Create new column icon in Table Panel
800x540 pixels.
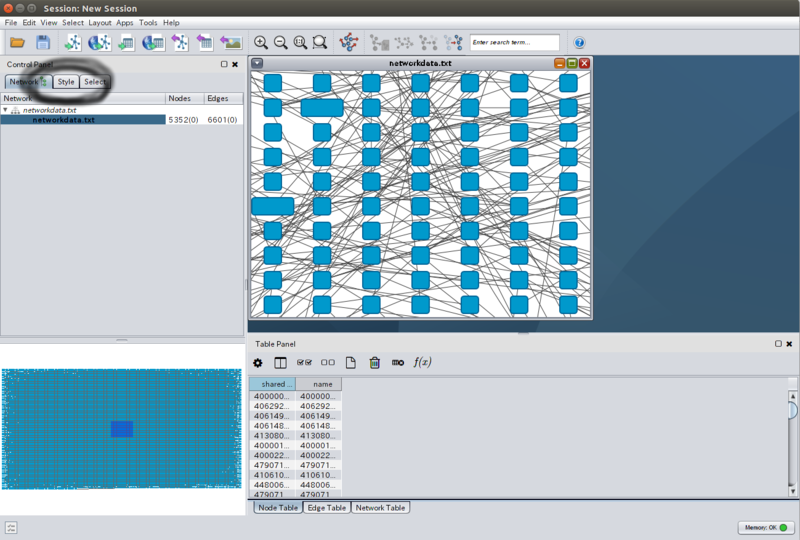pos(351,362)
